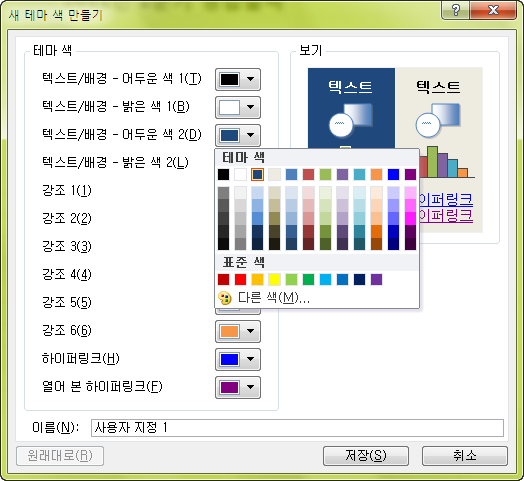Screen dimensions: 524x481
Task: Select standard color dark red
Action: pyautogui.click(x=224, y=279)
